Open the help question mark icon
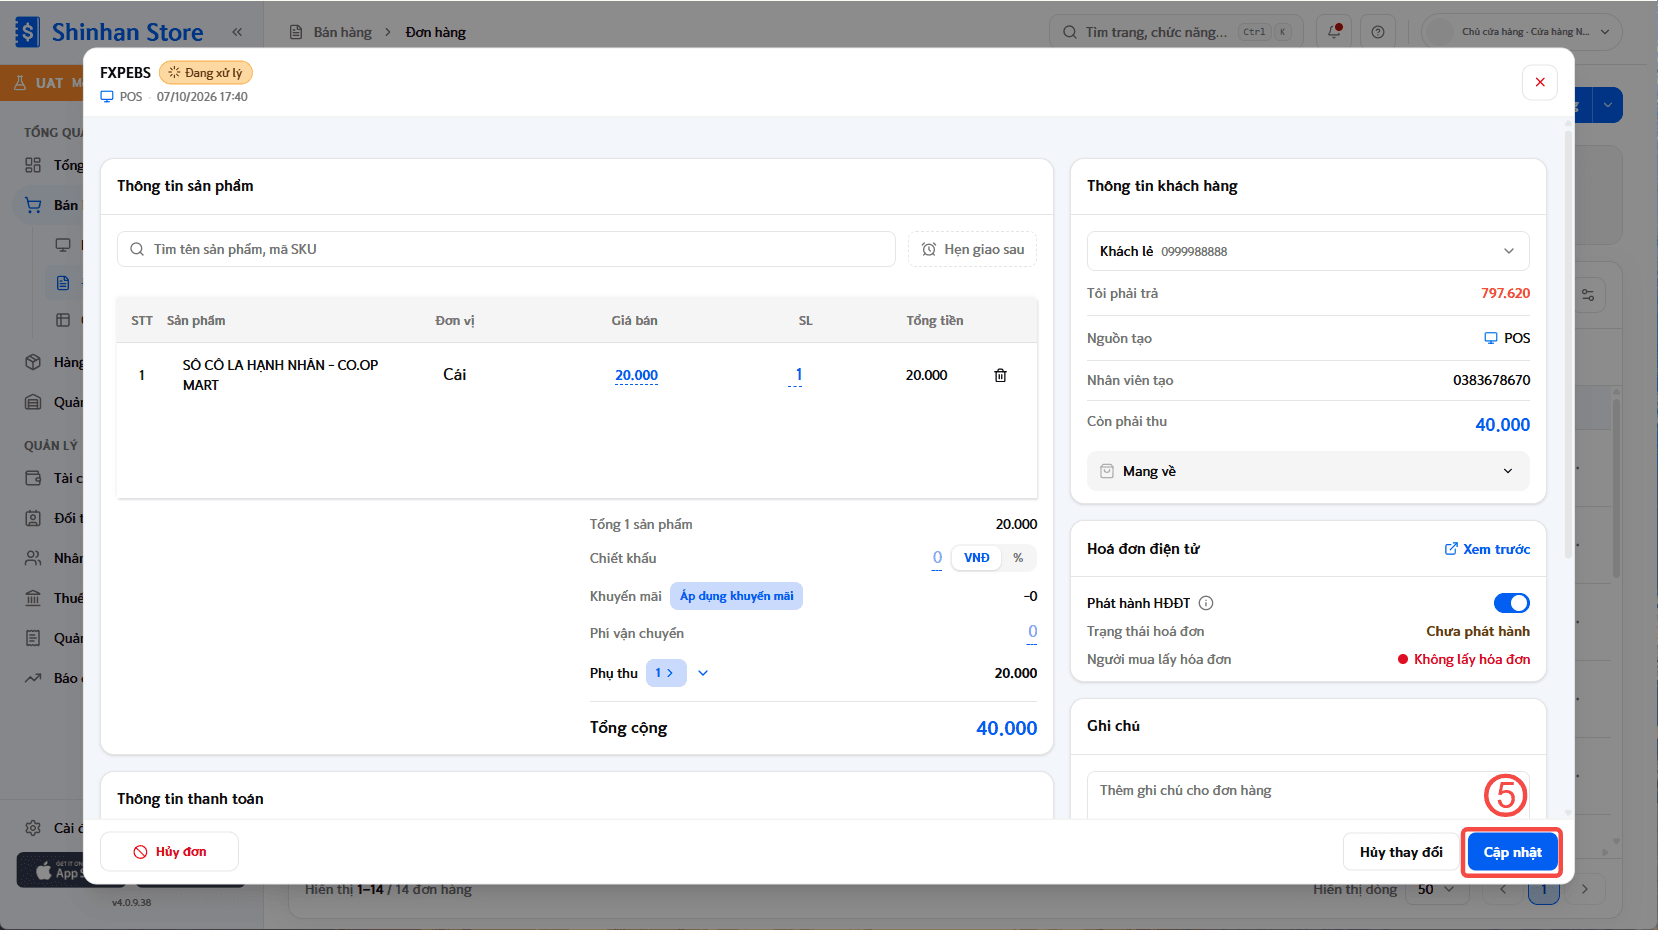Screen dimensions: 1658x930 1378,32
